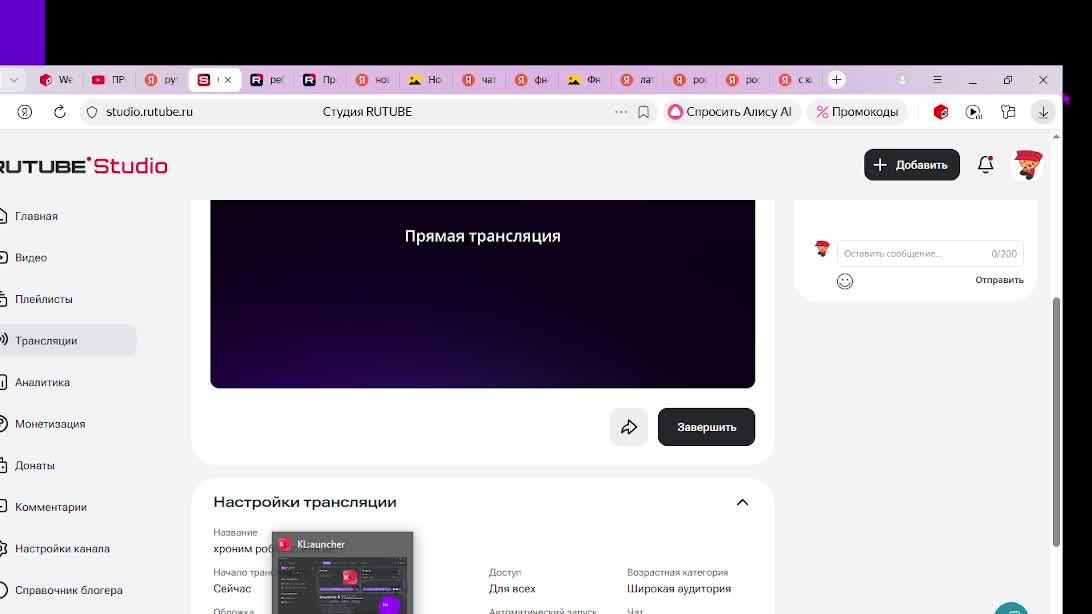Switch to the We tab
Viewport: 1092px width, 614px height.
pos(56,79)
